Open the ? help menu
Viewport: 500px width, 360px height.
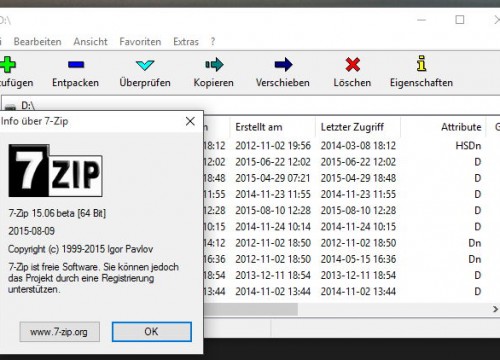(x=213, y=42)
